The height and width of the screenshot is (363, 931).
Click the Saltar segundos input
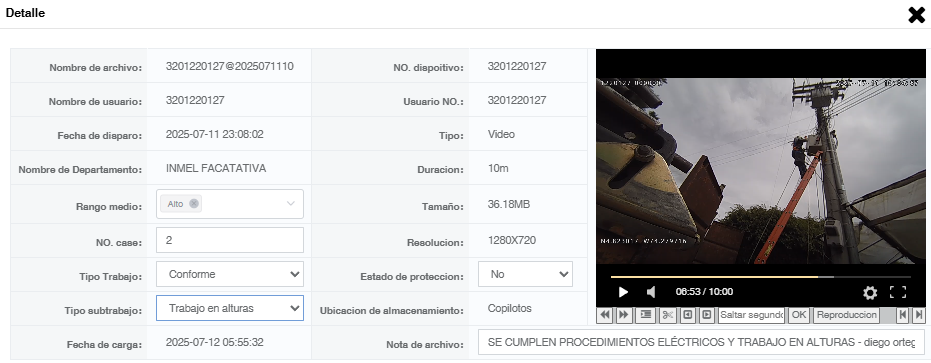[751, 315]
